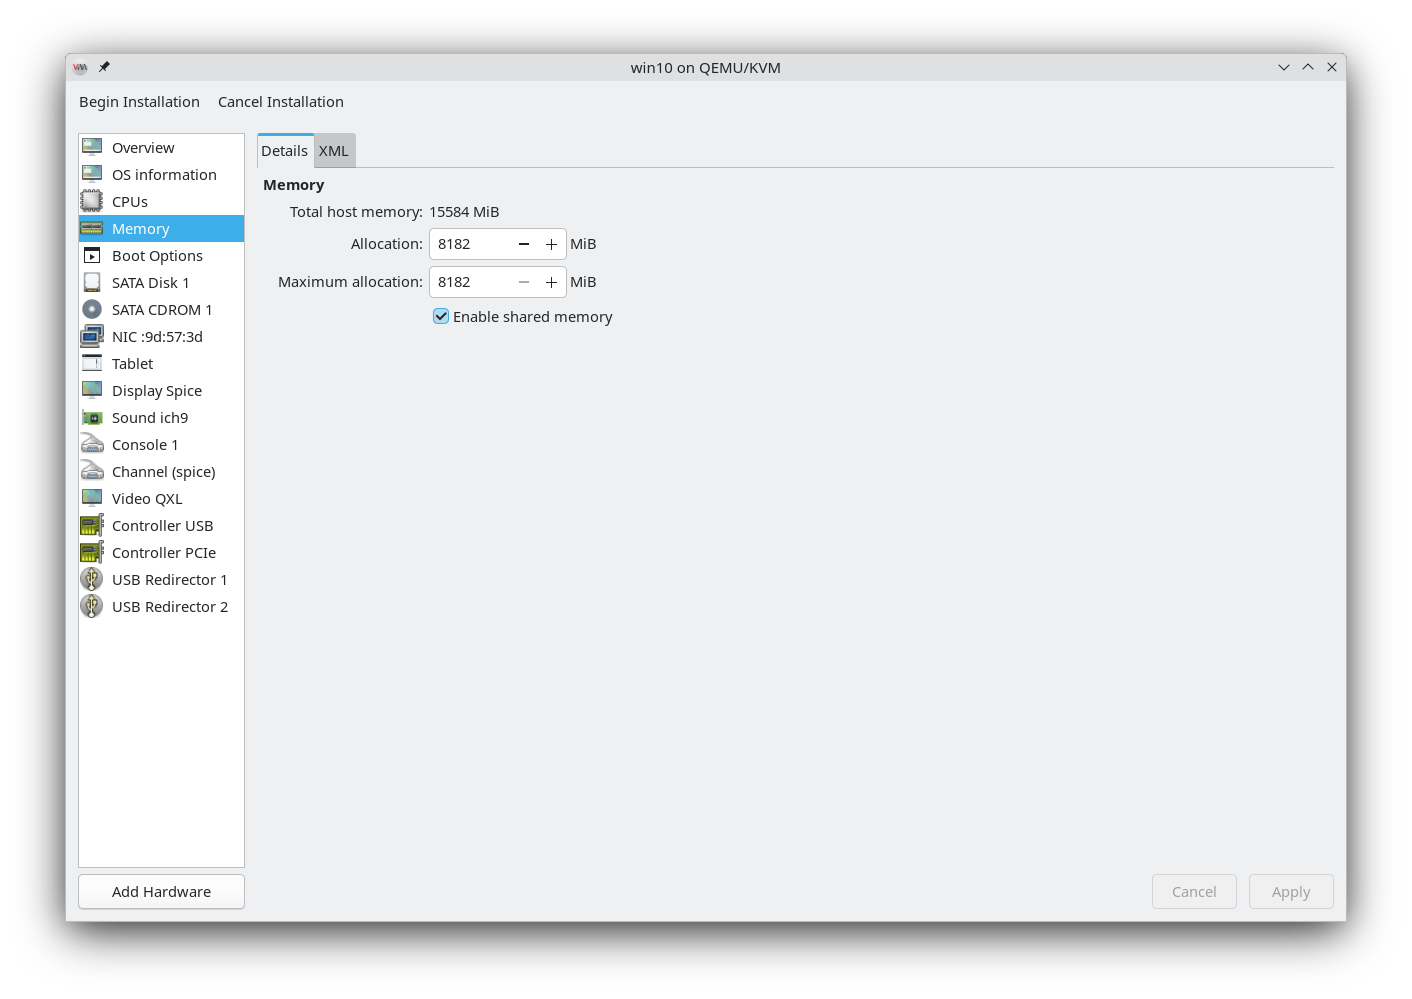Select the Boot Options icon
Image resolution: width=1412 pixels, height=999 pixels.
tap(92, 255)
